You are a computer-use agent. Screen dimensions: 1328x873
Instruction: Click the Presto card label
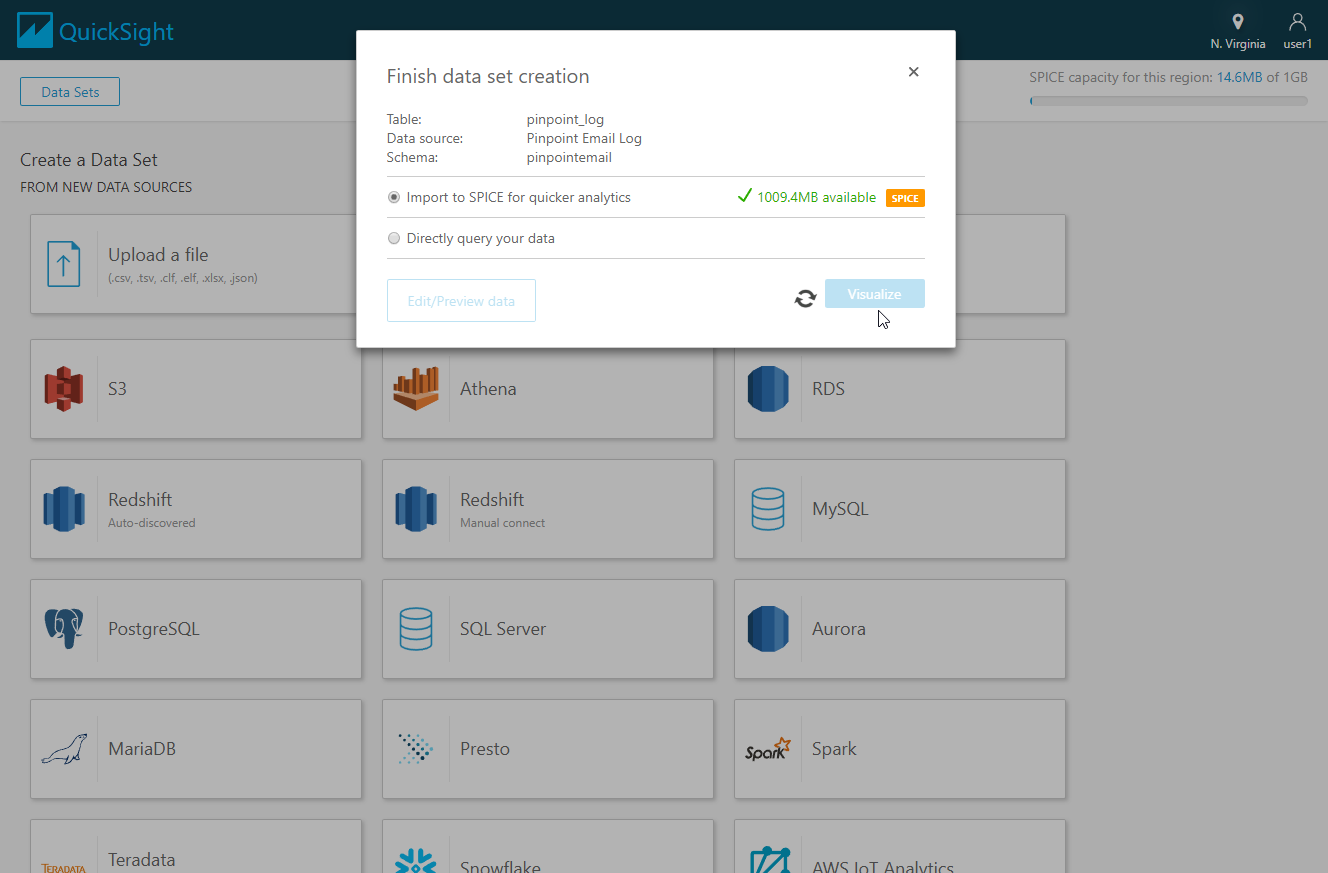(485, 749)
